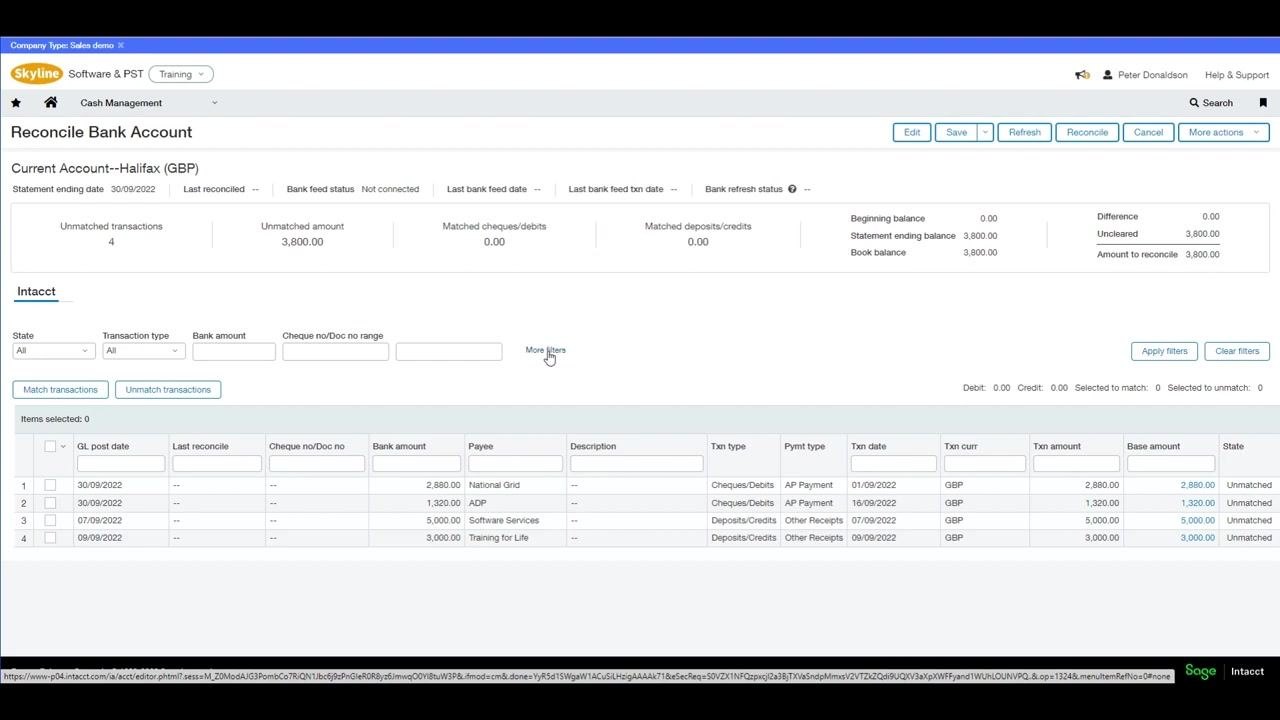Go to the Home icon
Screen dimensions: 1280x720
pos(51,102)
